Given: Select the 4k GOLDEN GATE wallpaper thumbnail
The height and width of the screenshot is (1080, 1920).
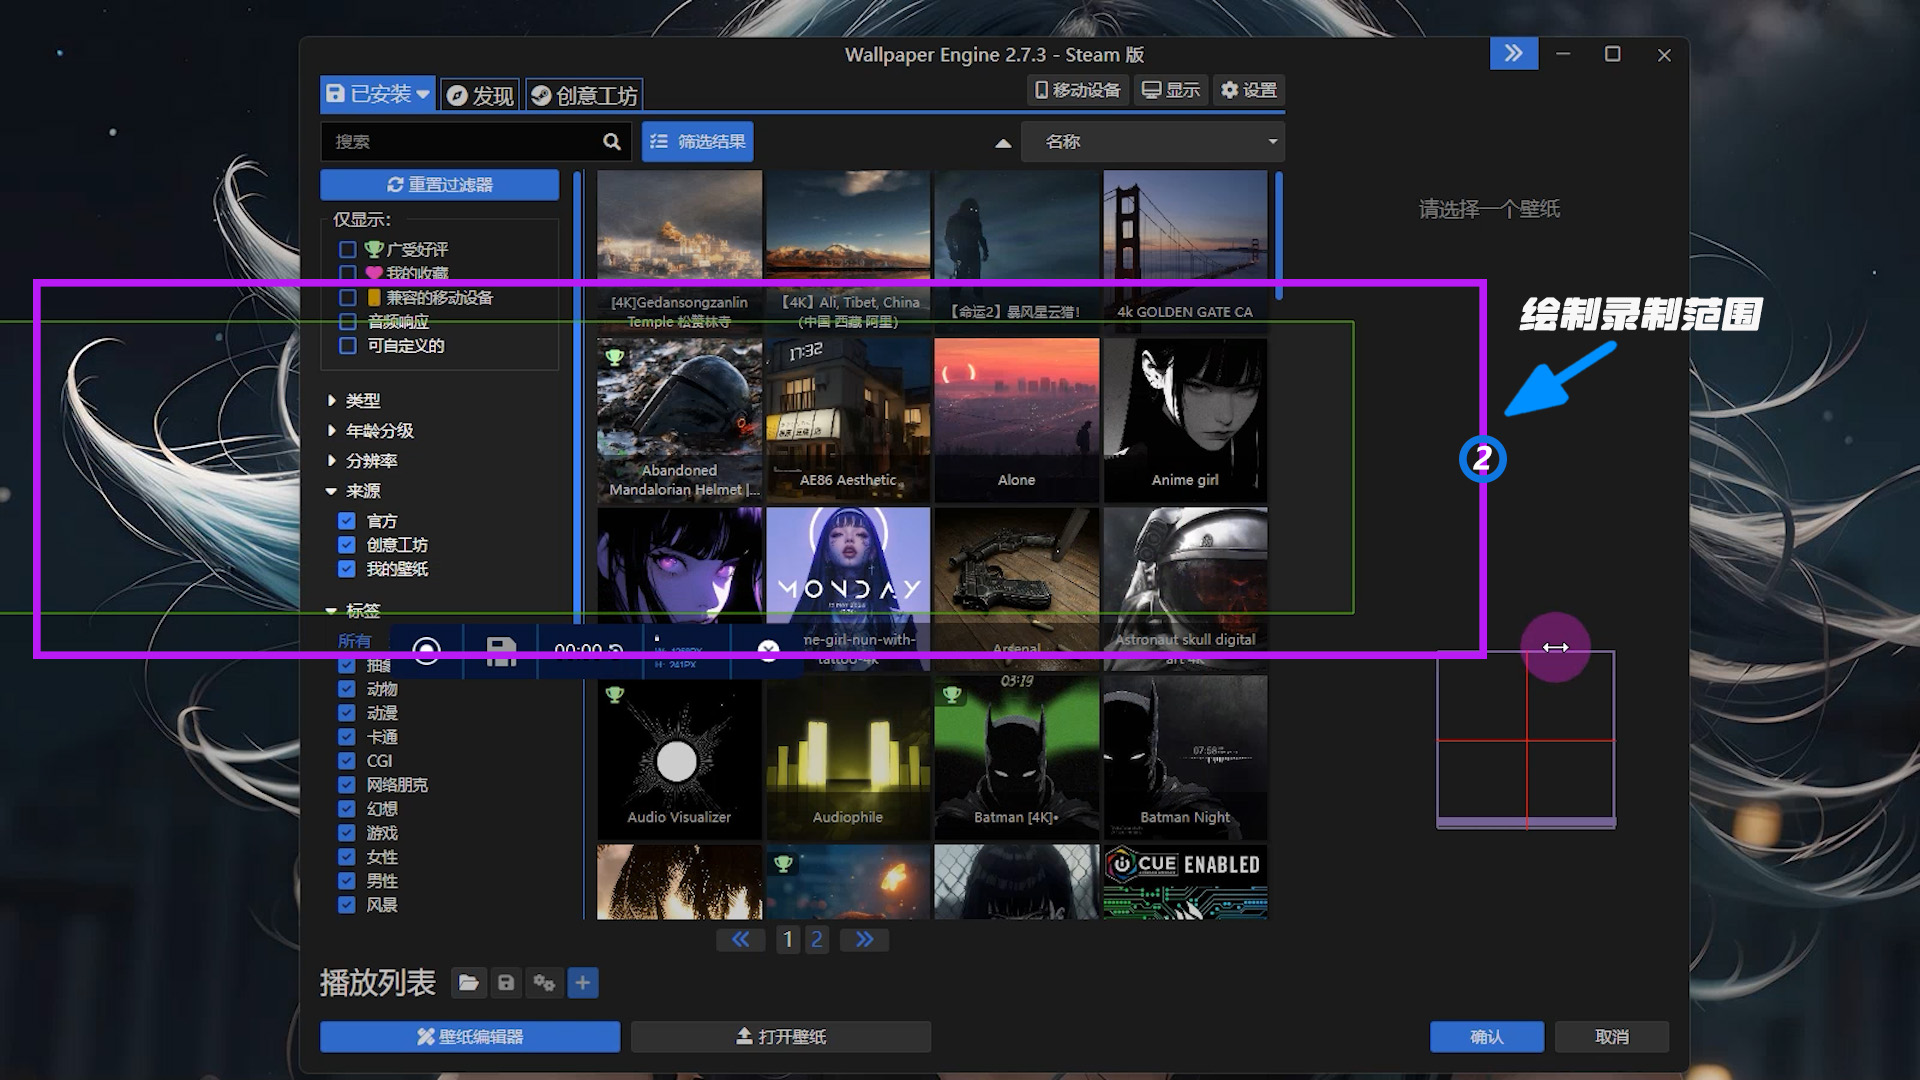Looking at the screenshot, I should (x=1185, y=250).
